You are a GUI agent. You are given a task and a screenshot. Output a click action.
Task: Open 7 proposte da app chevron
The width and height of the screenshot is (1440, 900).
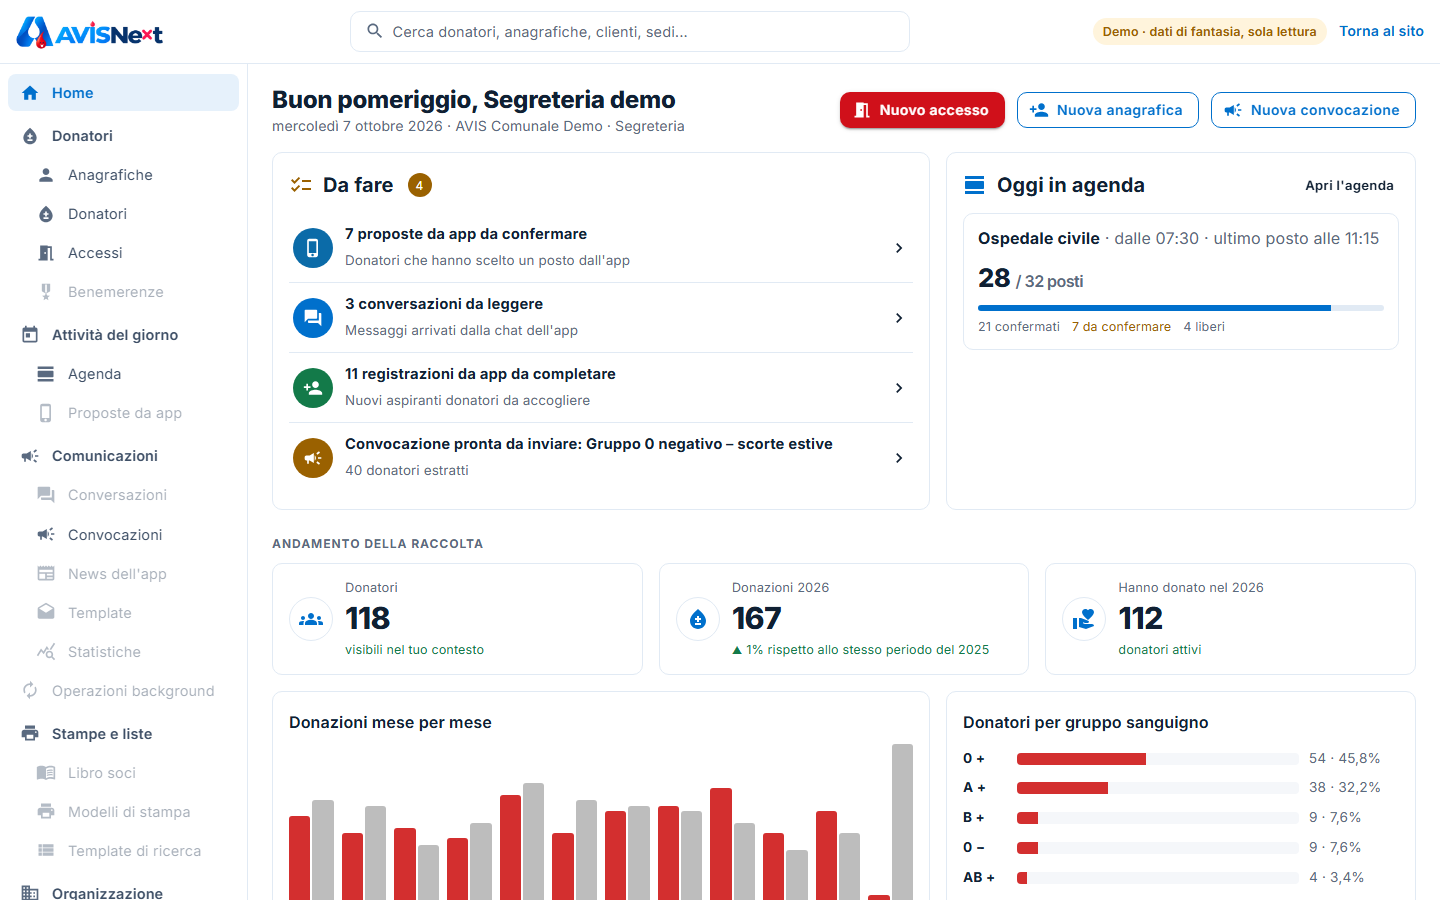click(899, 248)
